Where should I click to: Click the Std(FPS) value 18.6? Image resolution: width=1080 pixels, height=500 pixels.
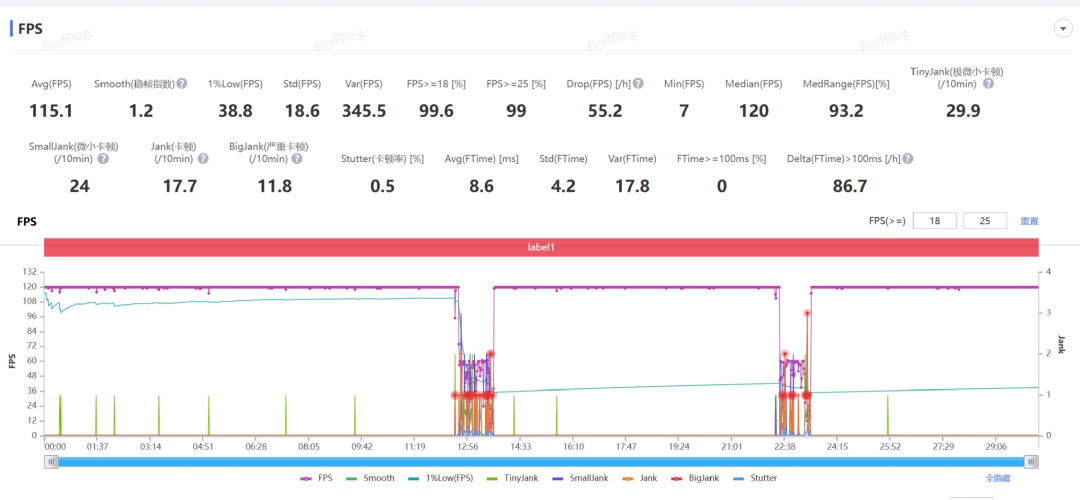click(302, 110)
